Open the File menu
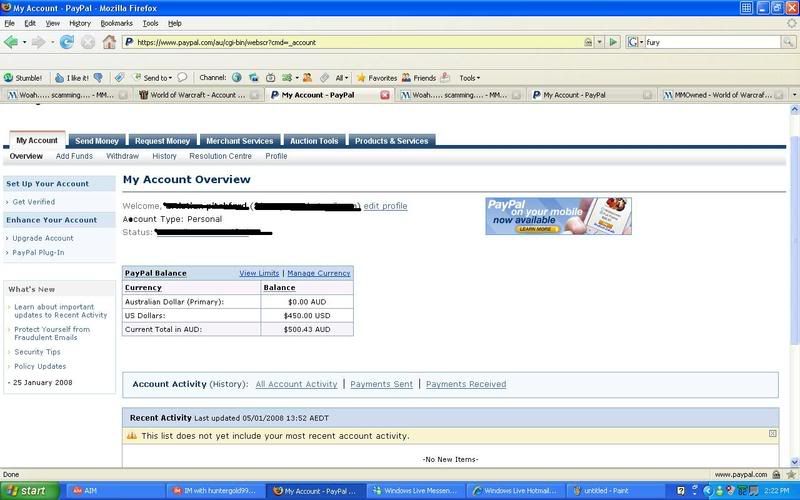The image size is (800, 500). tap(9, 23)
